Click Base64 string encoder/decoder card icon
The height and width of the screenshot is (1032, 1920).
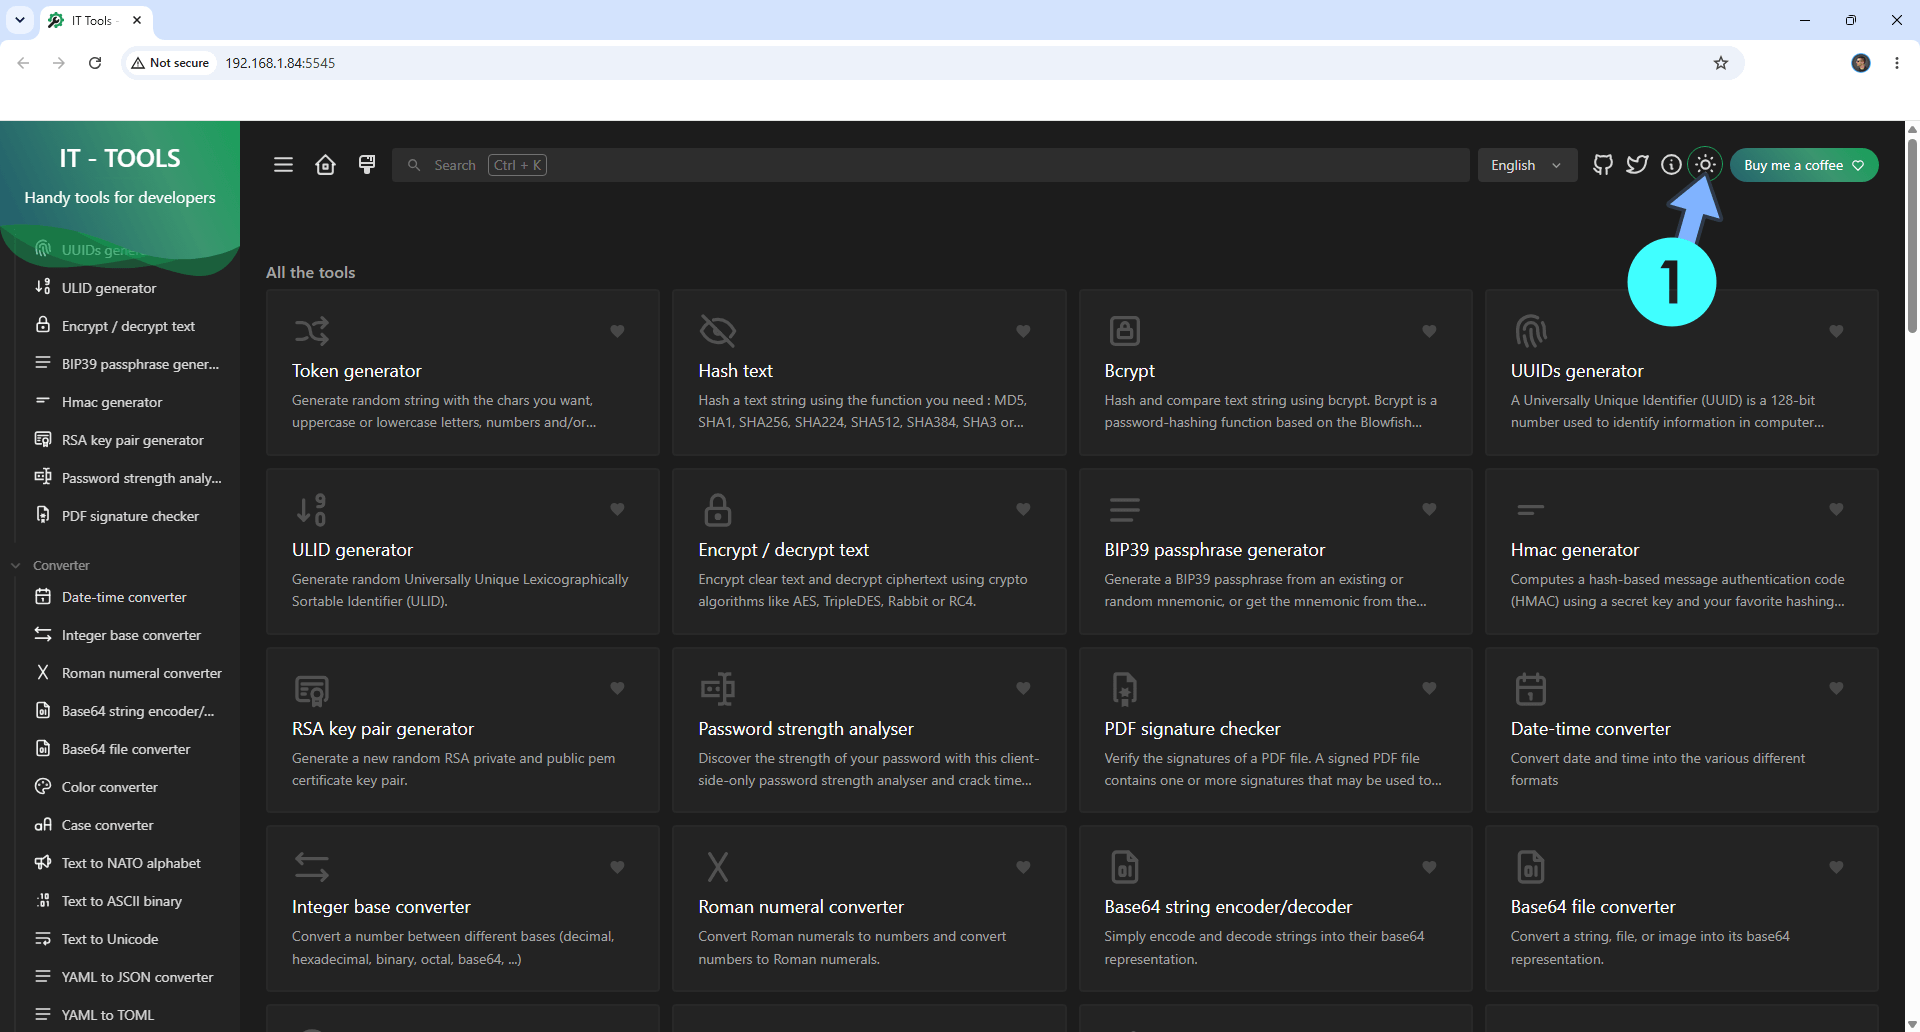click(x=1124, y=867)
